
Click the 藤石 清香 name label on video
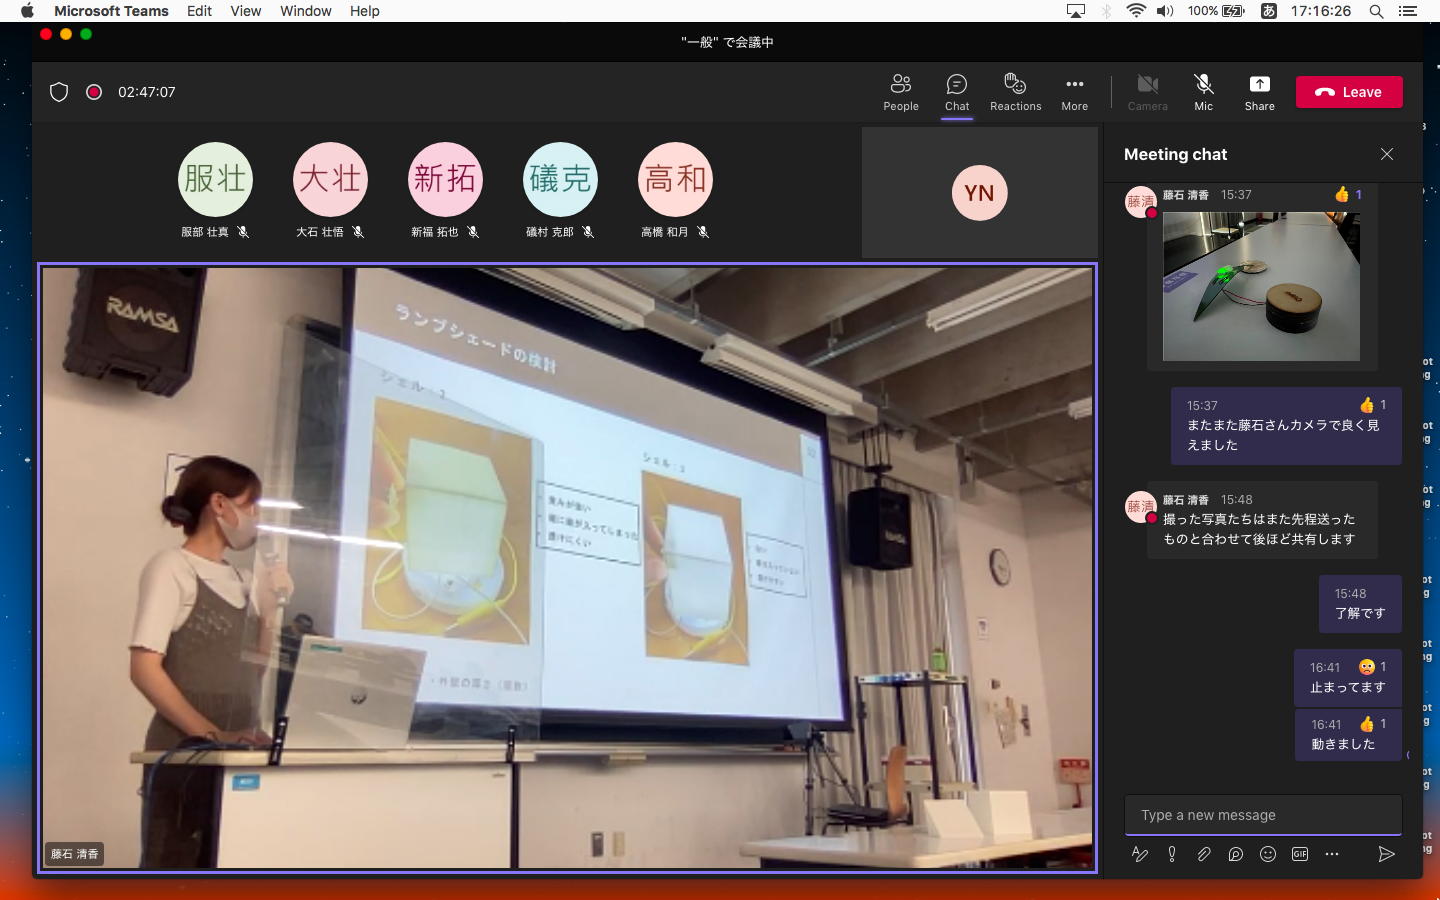pyautogui.click(x=75, y=854)
